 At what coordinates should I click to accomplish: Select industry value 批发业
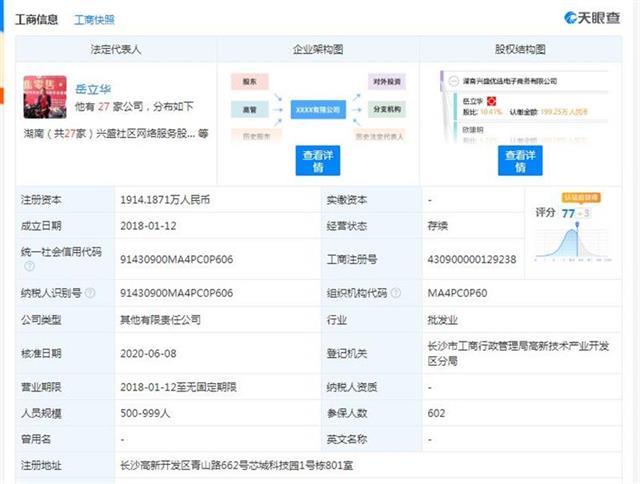click(x=442, y=320)
